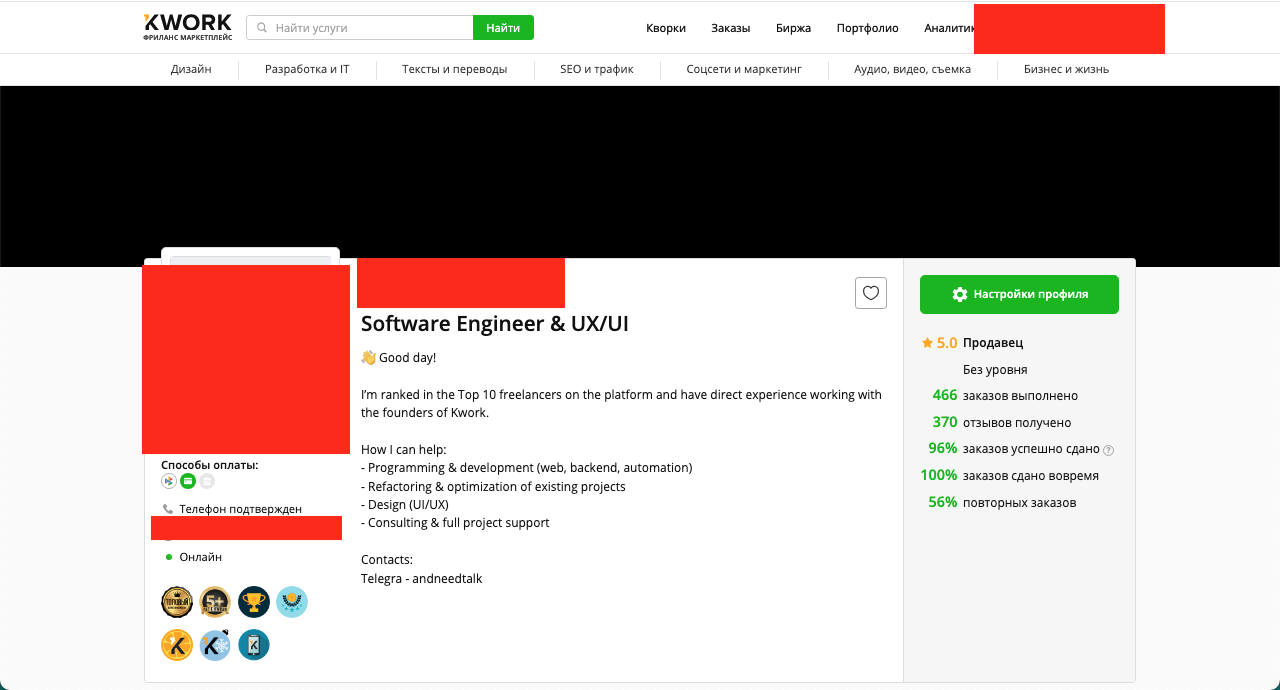1280x690 pixels.
Task: Click the green bank card payment icon
Action: 188,481
